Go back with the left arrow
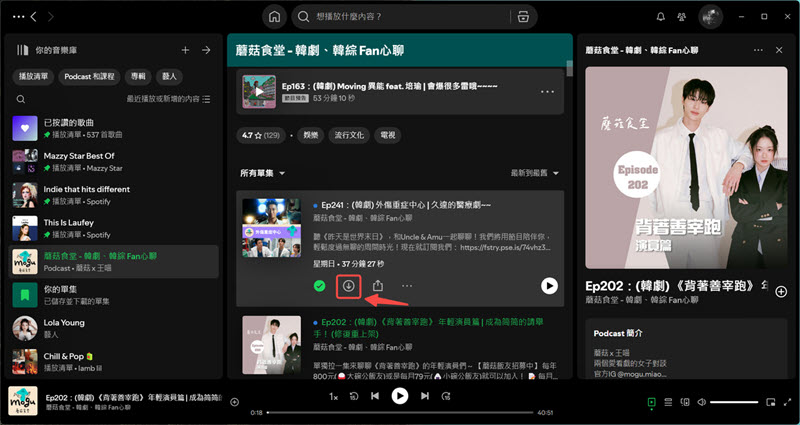This screenshot has width=800, height=425. [x=33, y=17]
